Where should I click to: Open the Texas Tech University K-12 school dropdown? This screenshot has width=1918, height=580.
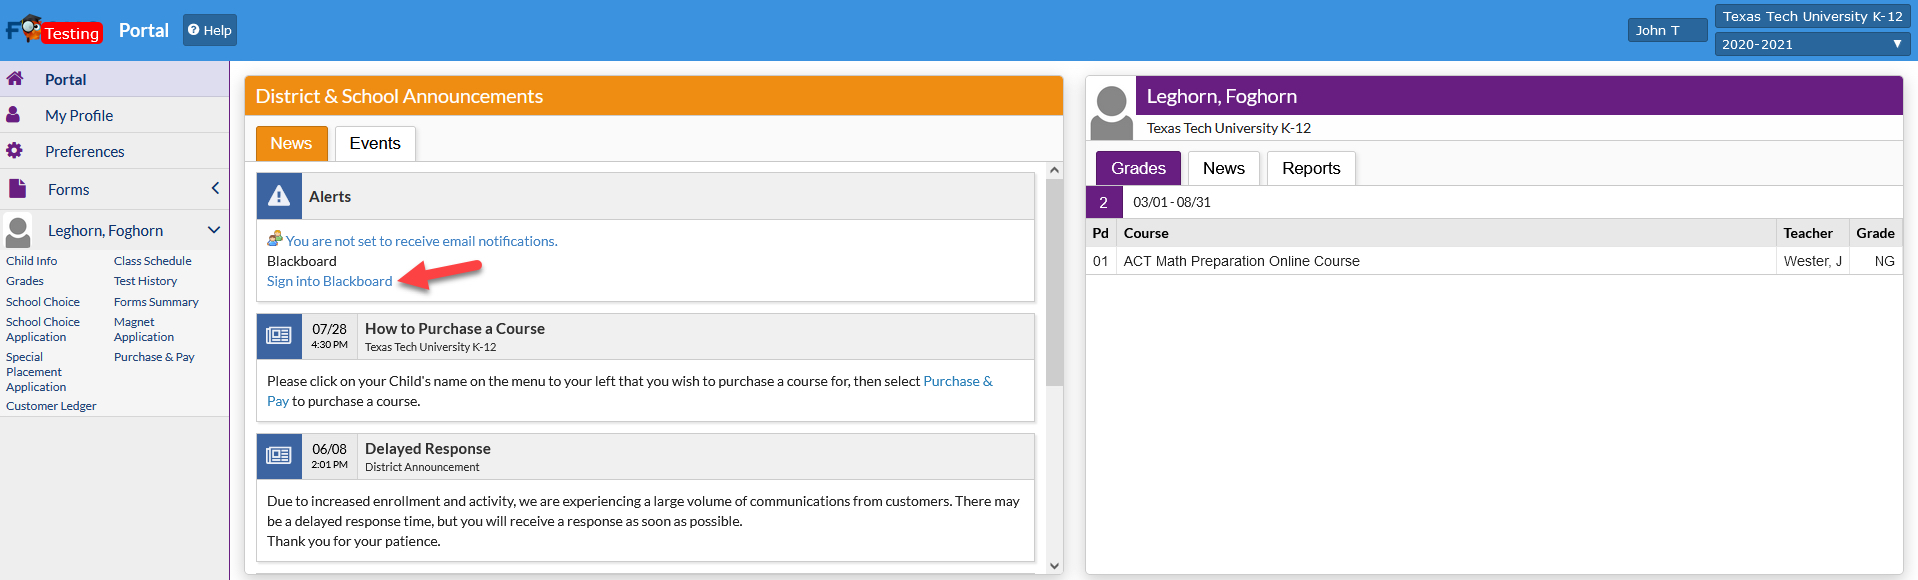(x=1812, y=16)
